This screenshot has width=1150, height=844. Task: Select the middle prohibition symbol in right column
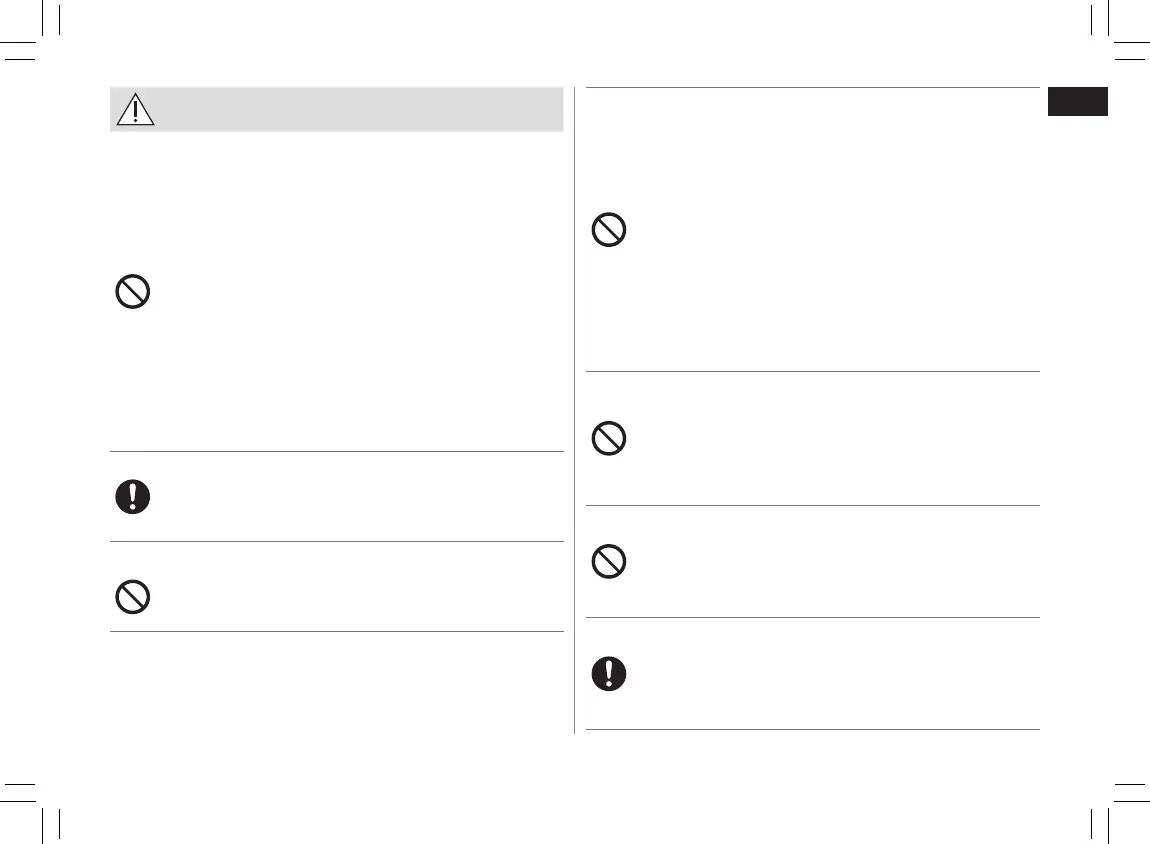[609, 439]
